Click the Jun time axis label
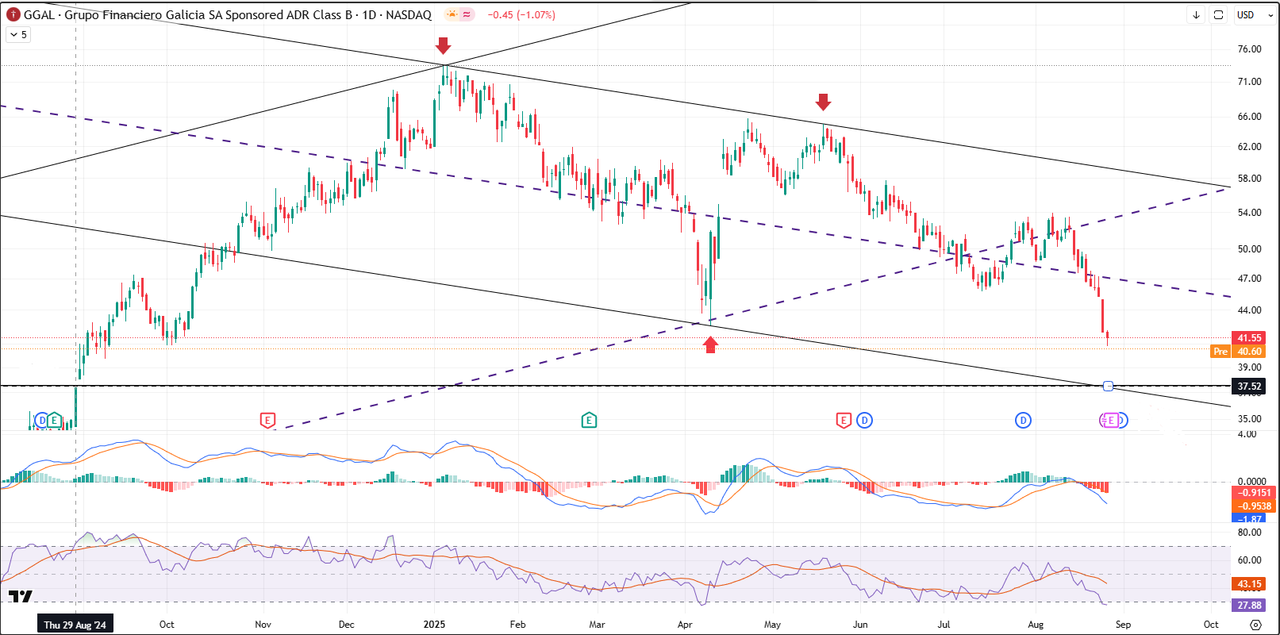The width and height of the screenshot is (1280, 635). click(860, 624)
